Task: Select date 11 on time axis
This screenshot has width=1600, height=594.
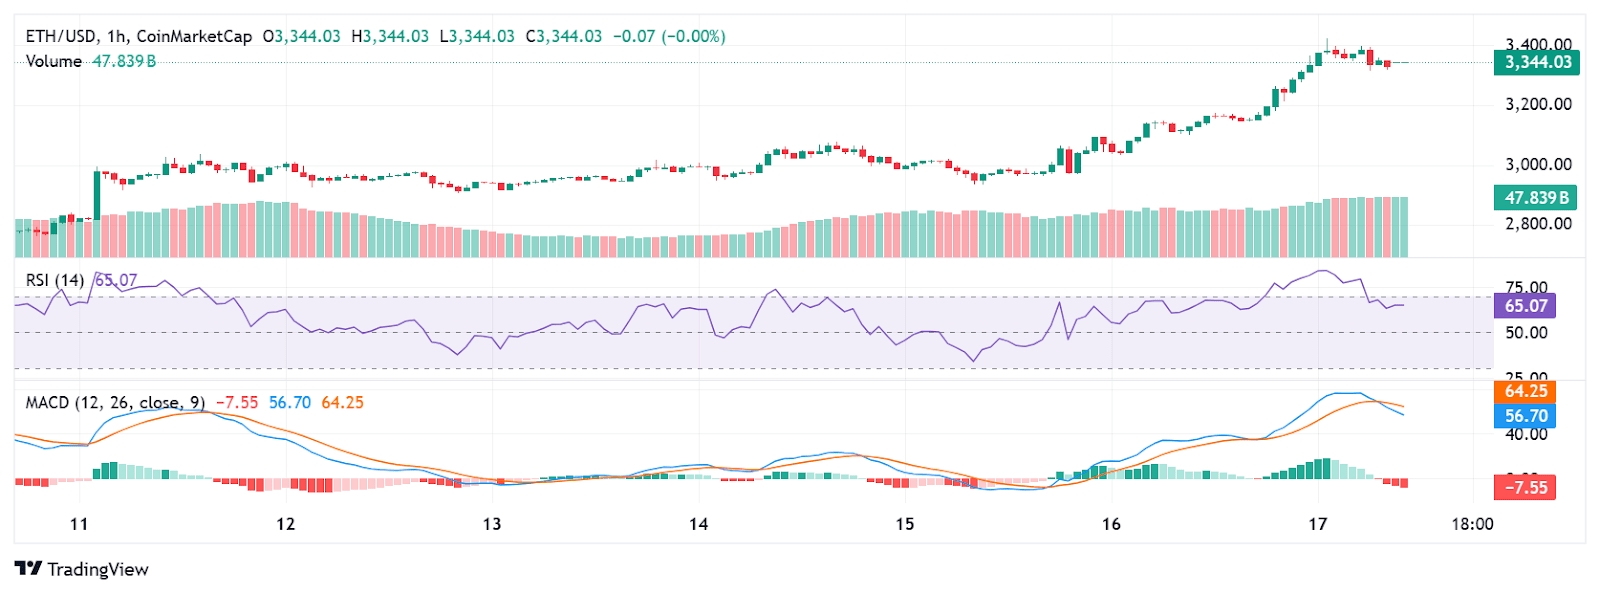Action: tap(79, 524)
